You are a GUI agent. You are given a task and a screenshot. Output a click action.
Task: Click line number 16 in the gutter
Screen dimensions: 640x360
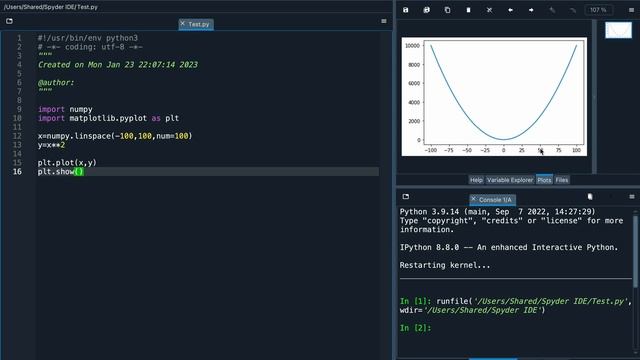pyautogui.click(x=17, y=171)
